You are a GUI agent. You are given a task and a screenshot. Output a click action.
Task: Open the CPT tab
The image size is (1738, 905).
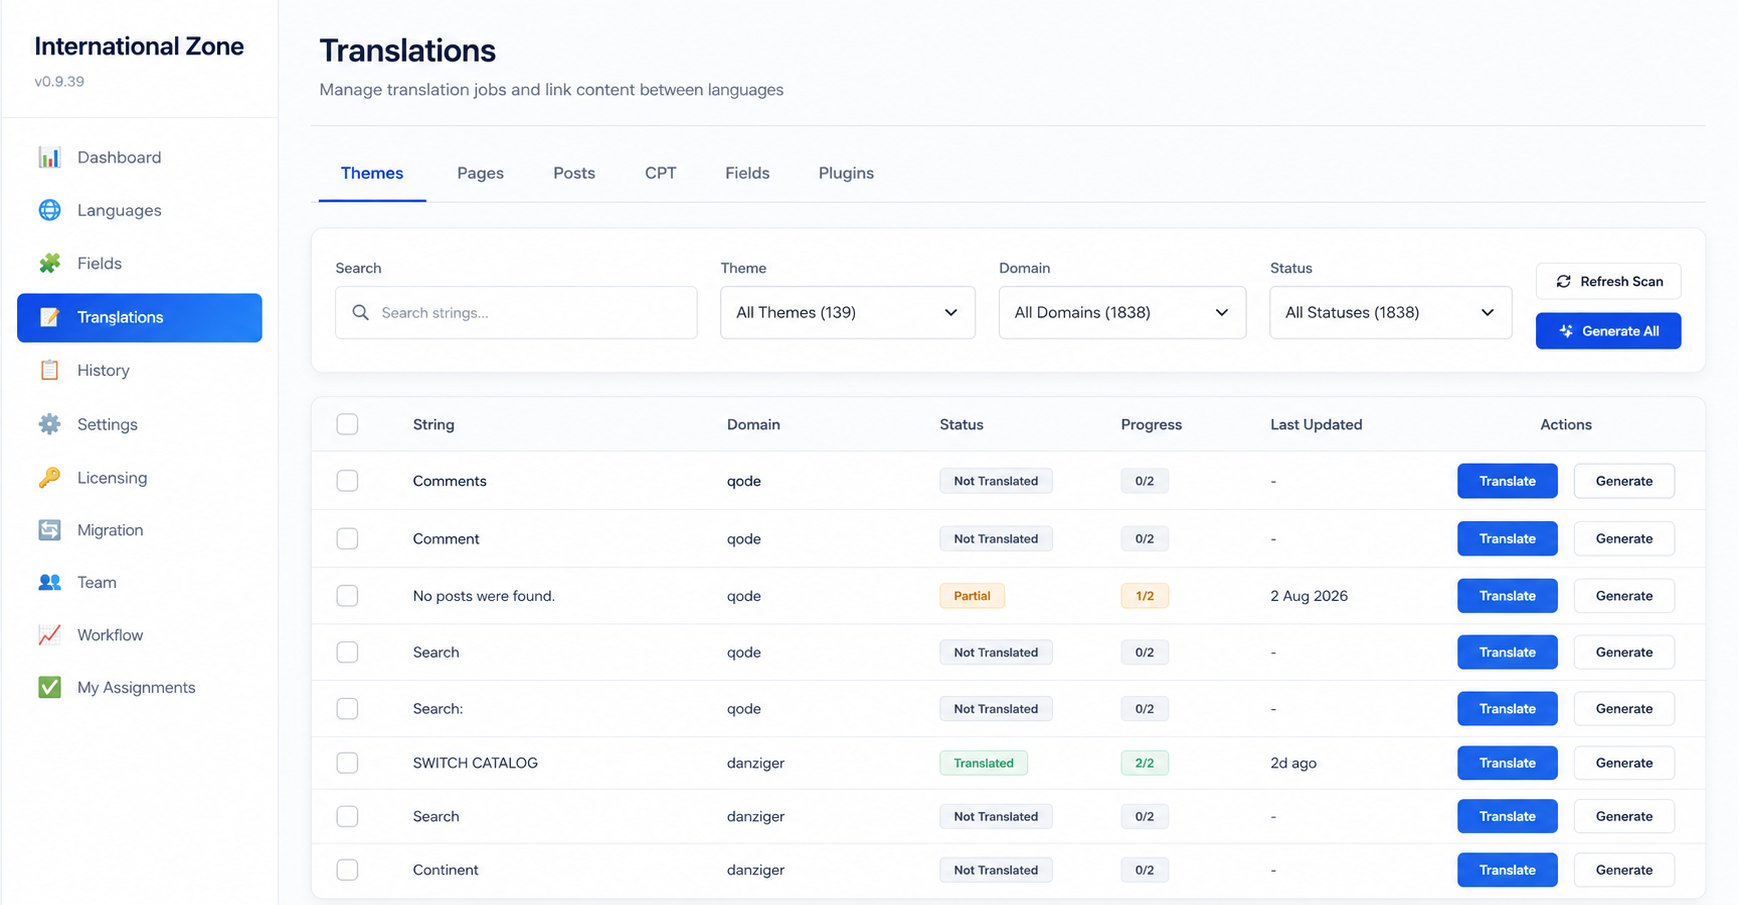pos(660,173)
